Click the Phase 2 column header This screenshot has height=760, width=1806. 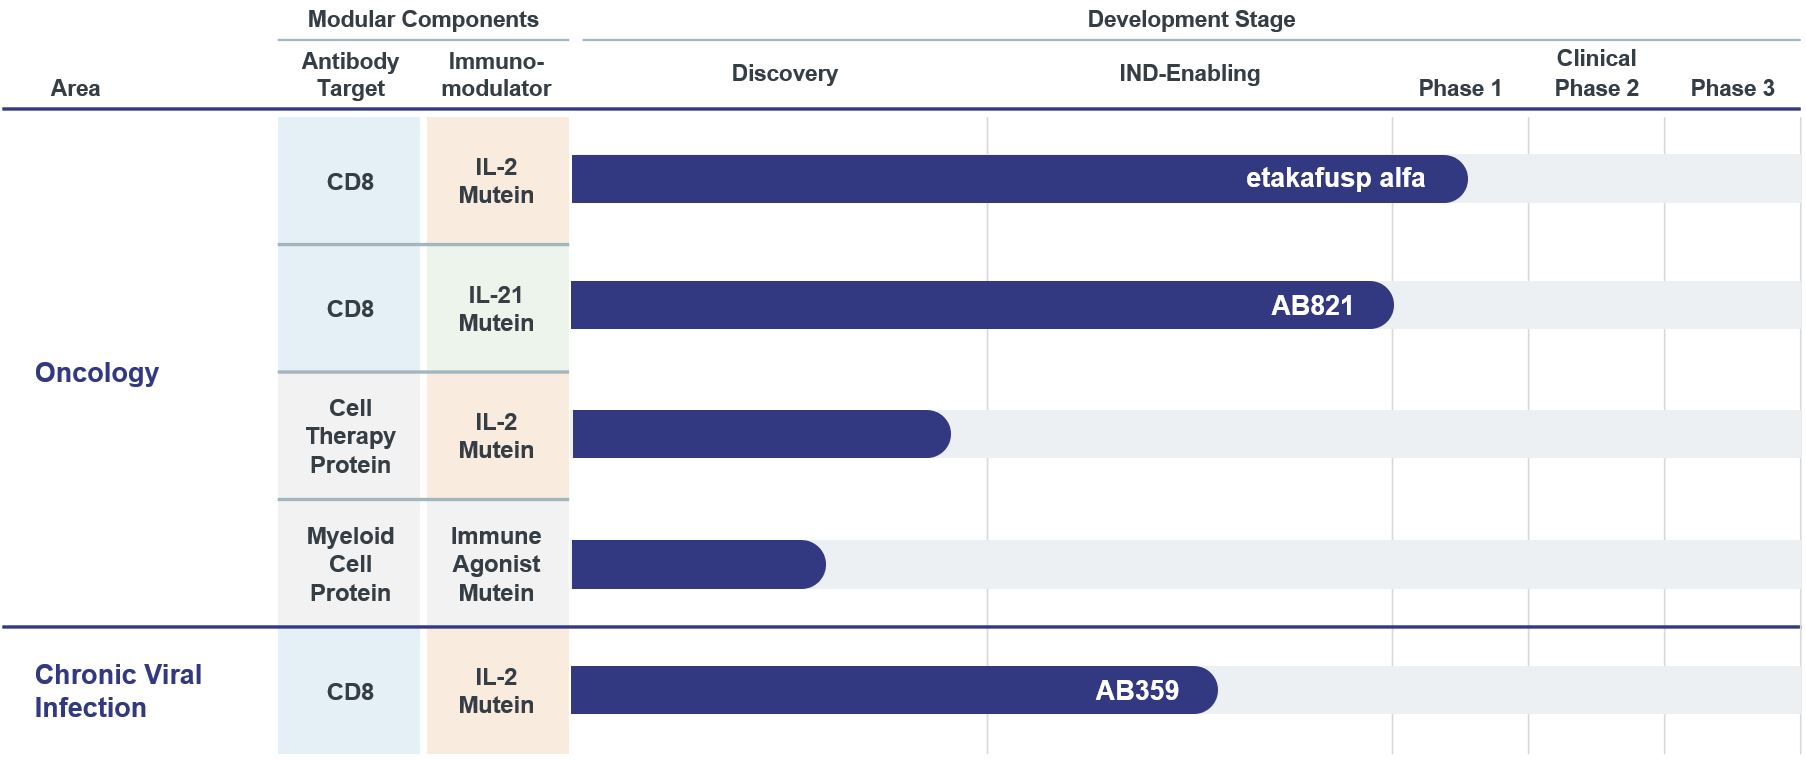click(x=1596, y=88)
